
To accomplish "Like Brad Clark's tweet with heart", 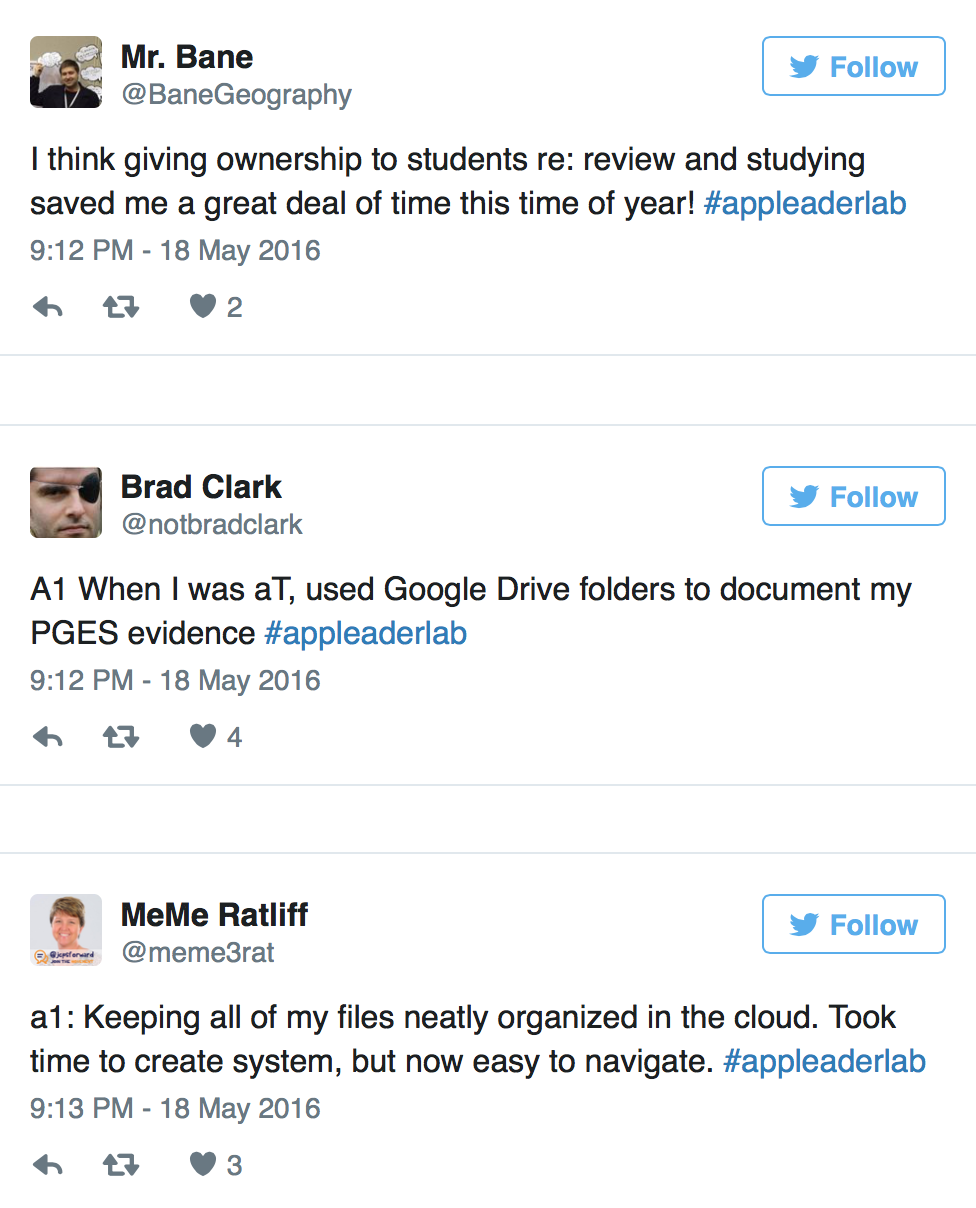I will [204, 737].
